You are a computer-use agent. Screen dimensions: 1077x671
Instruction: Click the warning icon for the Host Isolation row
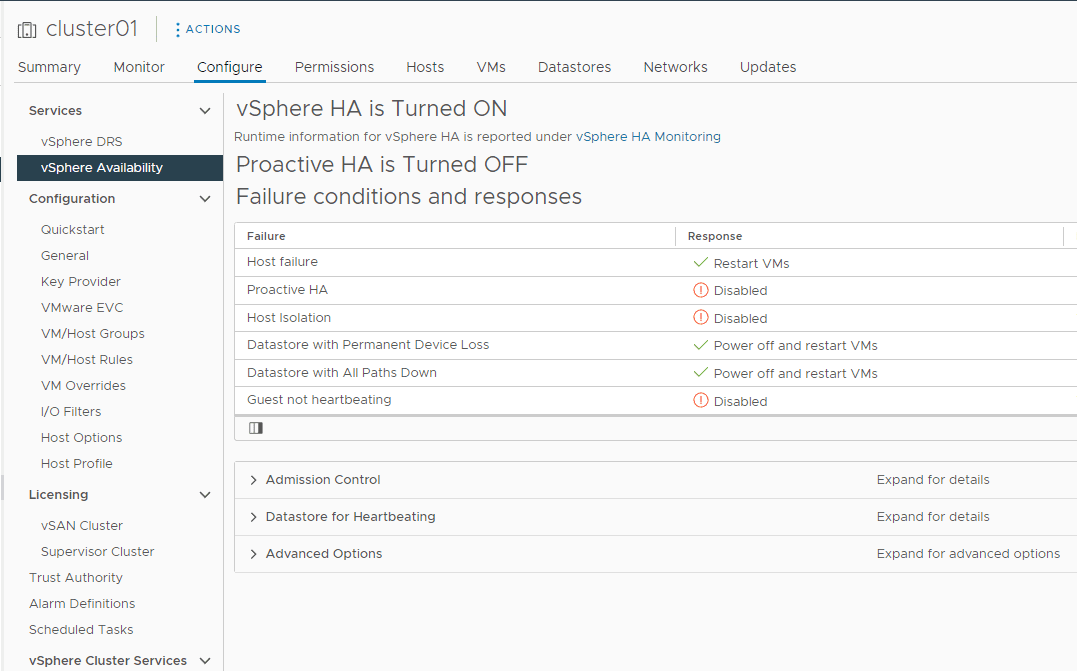700,318
